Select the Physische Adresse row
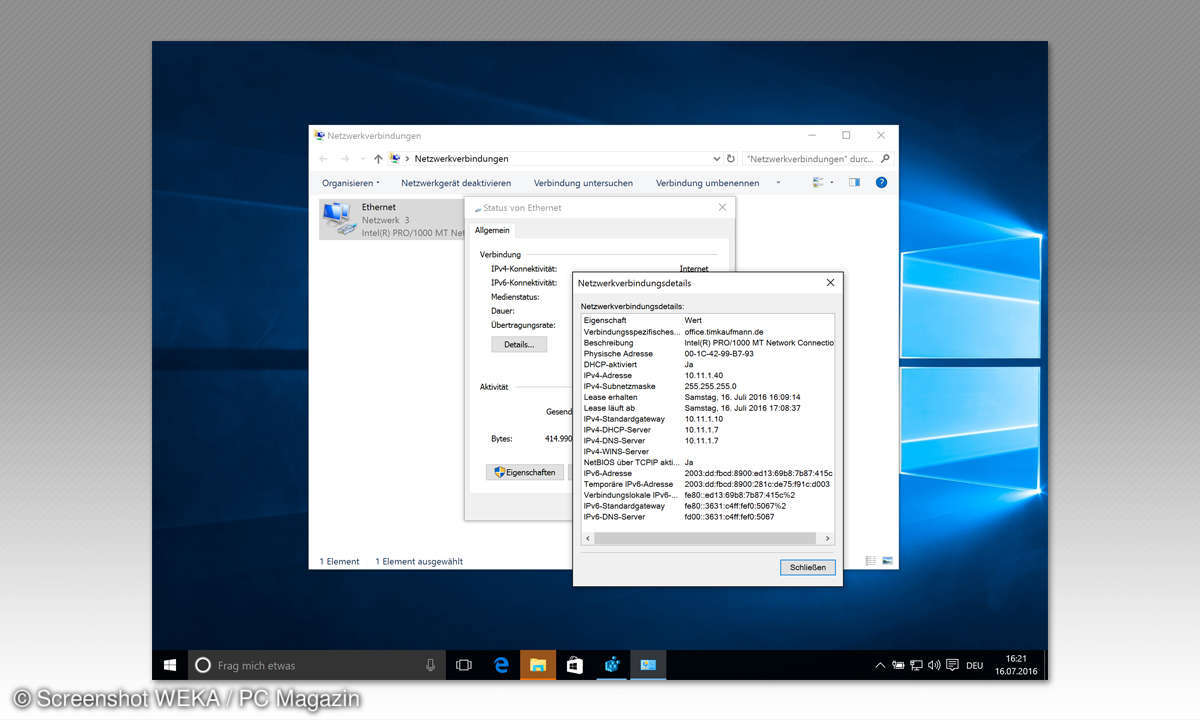 708,353
